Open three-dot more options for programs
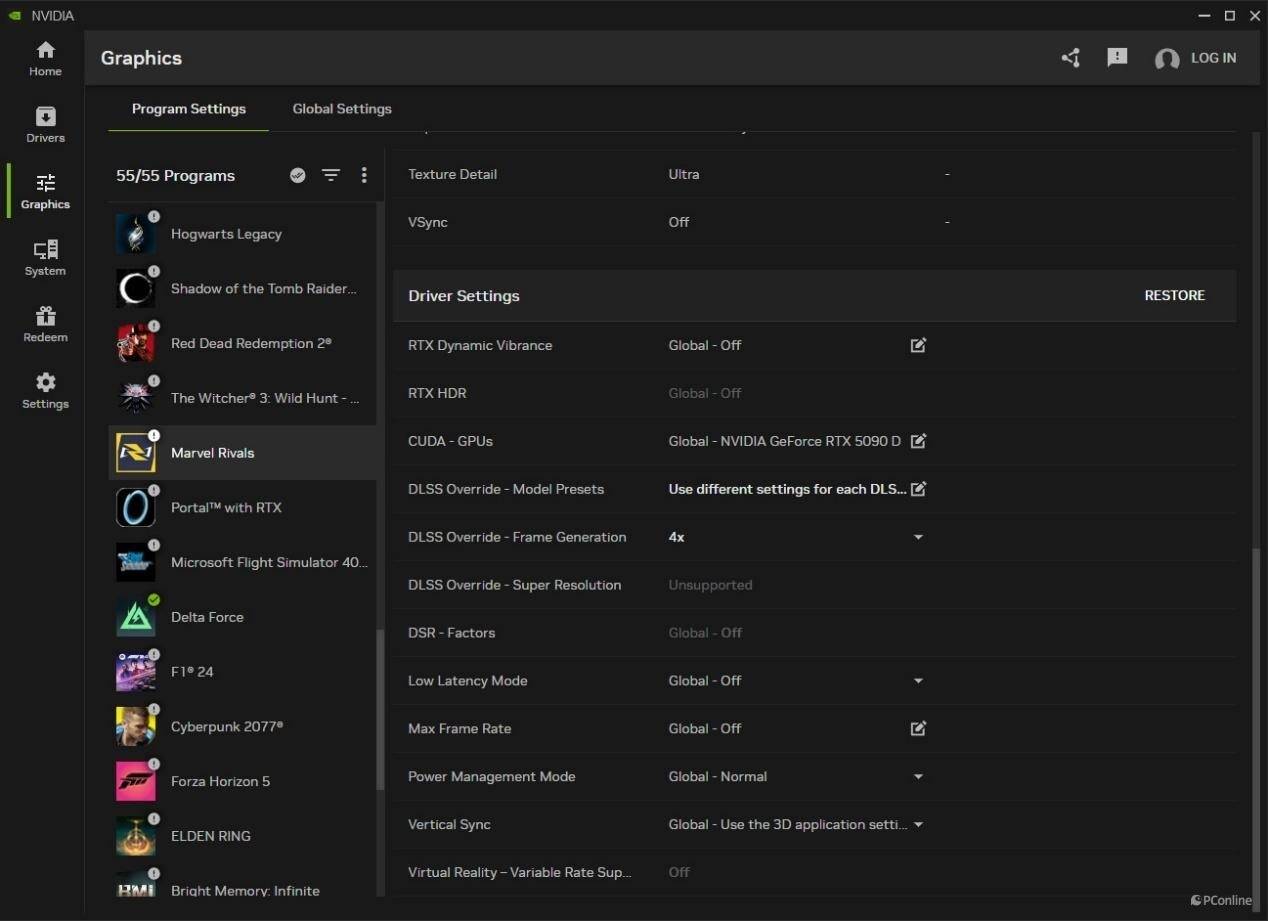The width and height of the screenshot is (1268, 921). (364, 175)
